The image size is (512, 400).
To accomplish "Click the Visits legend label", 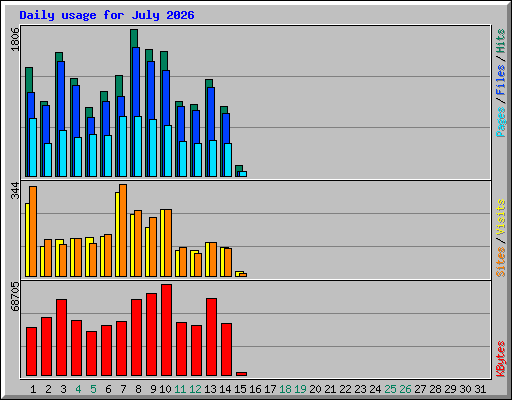I will click(501, 217).
